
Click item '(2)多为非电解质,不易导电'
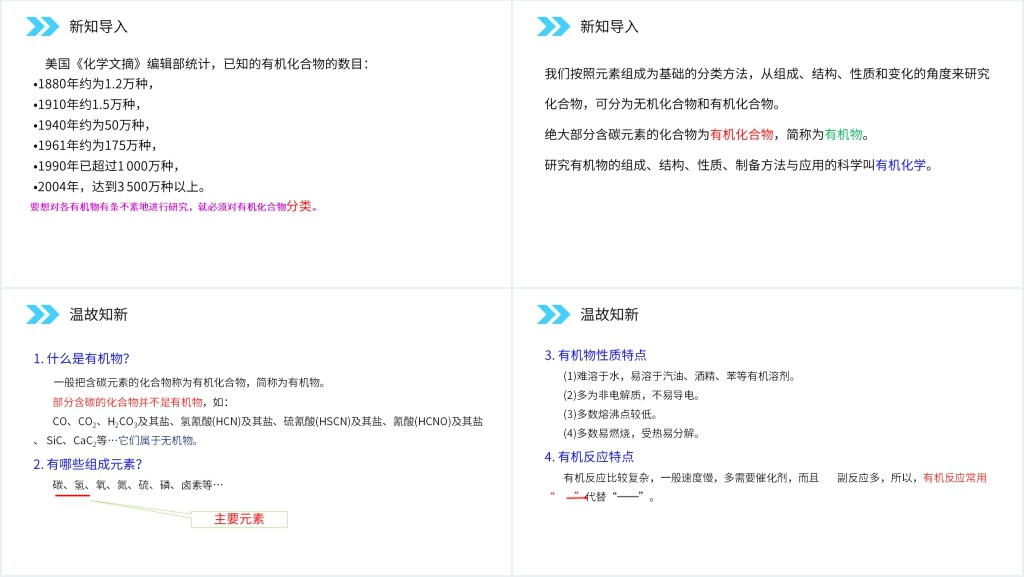coord(632,395)
